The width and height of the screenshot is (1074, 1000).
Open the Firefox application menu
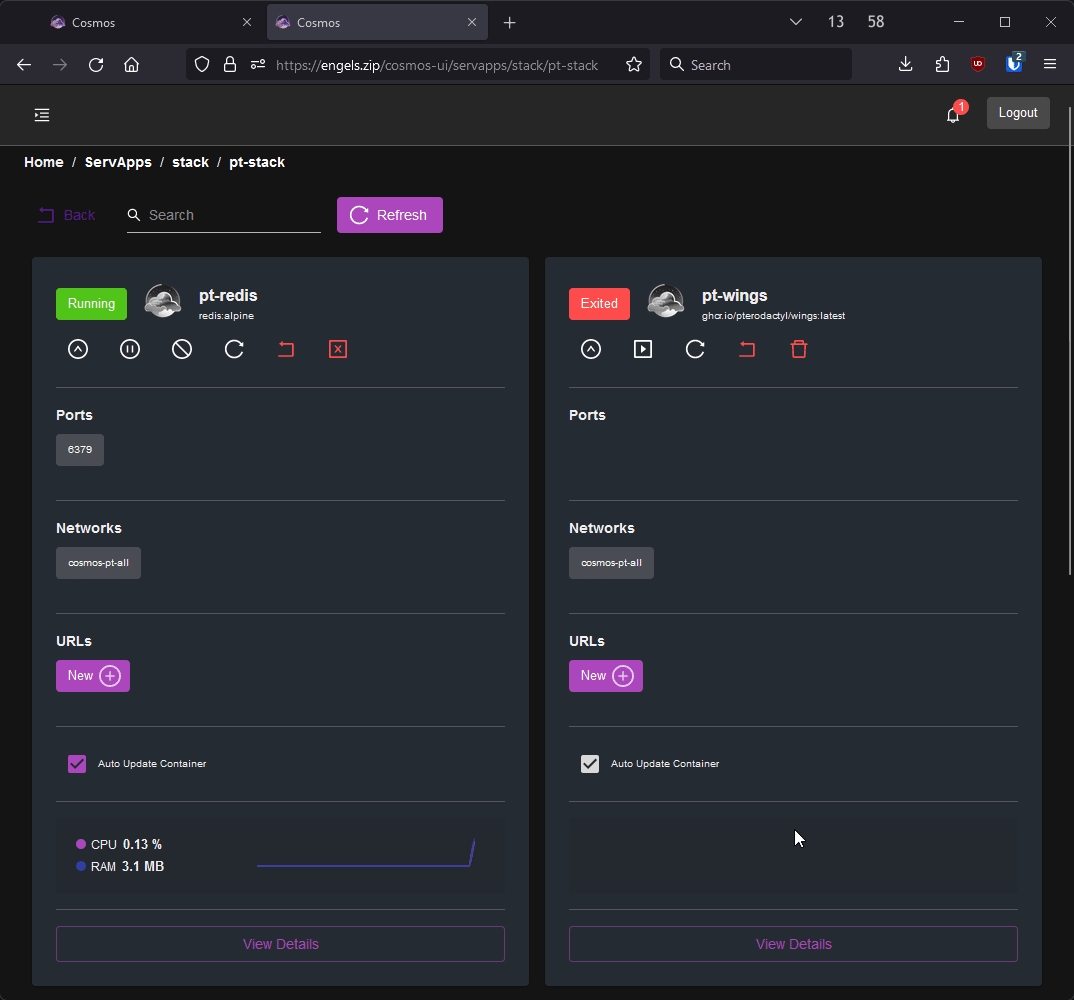[1050, 64]
